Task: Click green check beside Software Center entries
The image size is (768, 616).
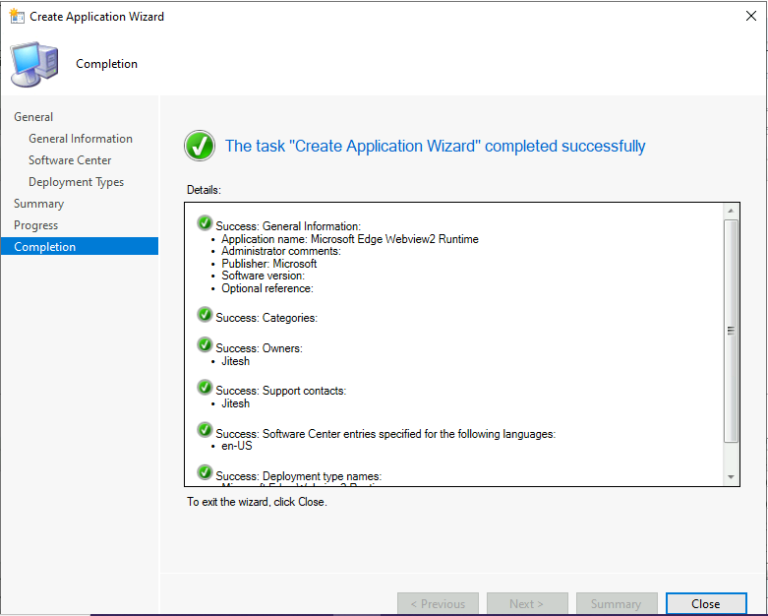Action: click(x=205, y=431)
